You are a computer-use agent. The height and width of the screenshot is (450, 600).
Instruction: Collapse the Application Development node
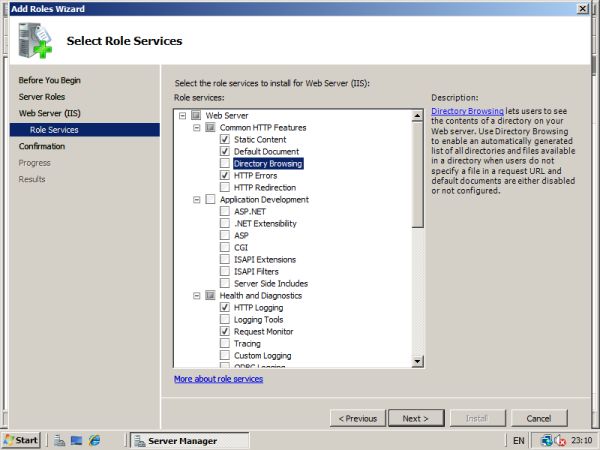pos(197,199)
